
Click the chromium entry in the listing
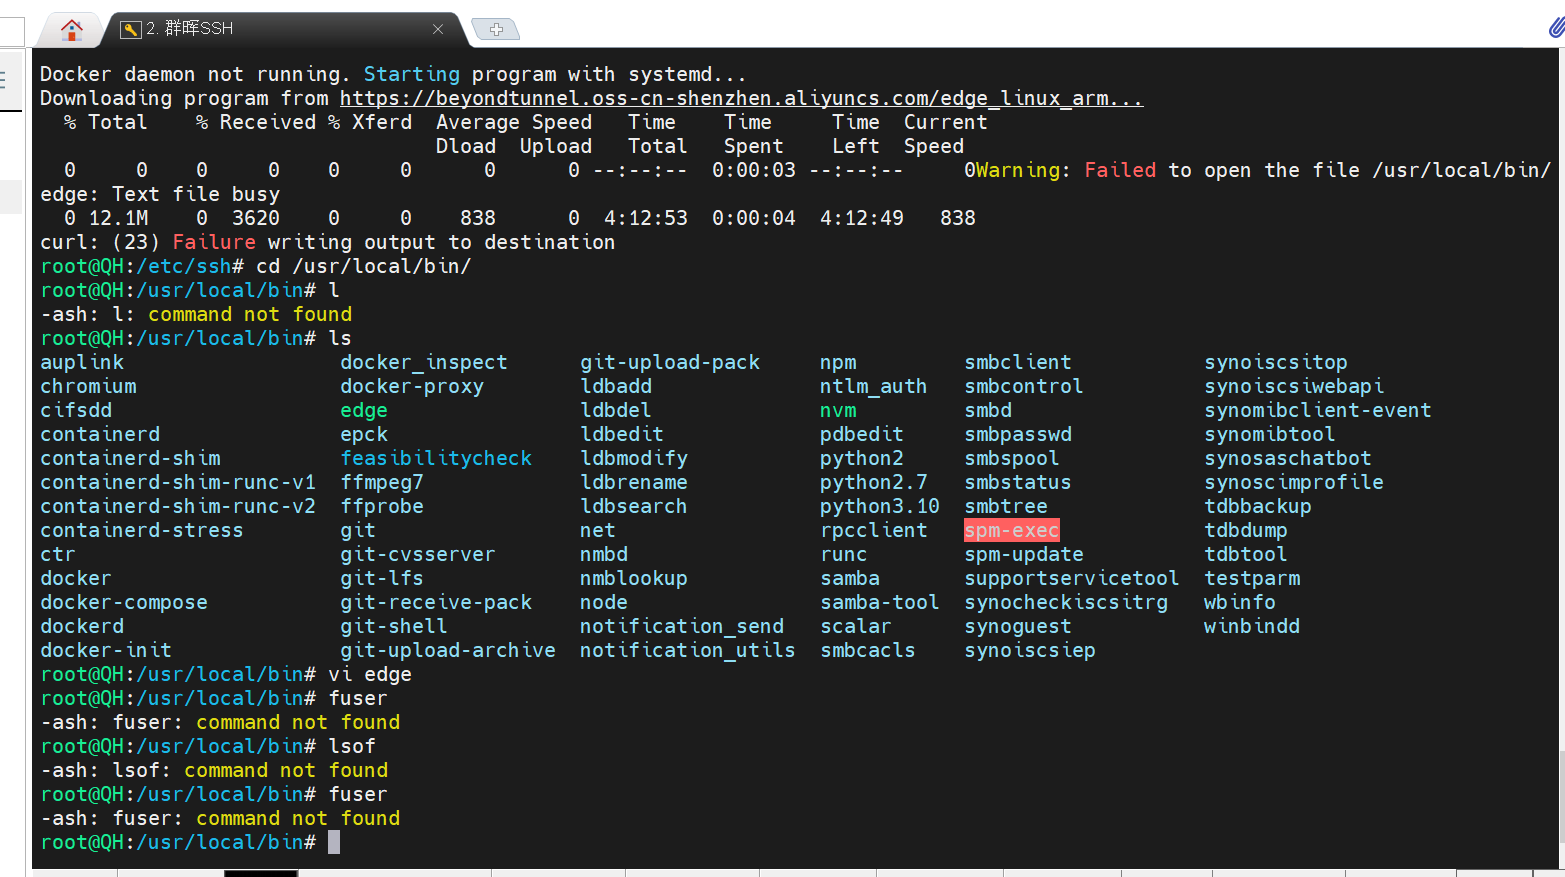coord(88,386)
